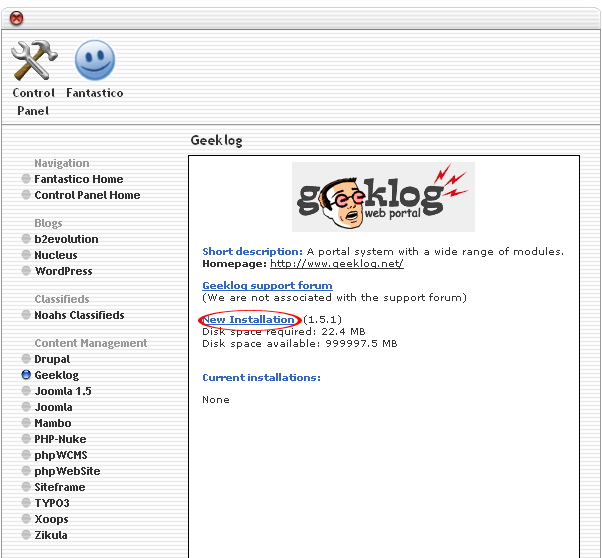602x558 pixels.
Task: Click bullet icon beside Control Panel Home
Action: [x=26, y=195]
